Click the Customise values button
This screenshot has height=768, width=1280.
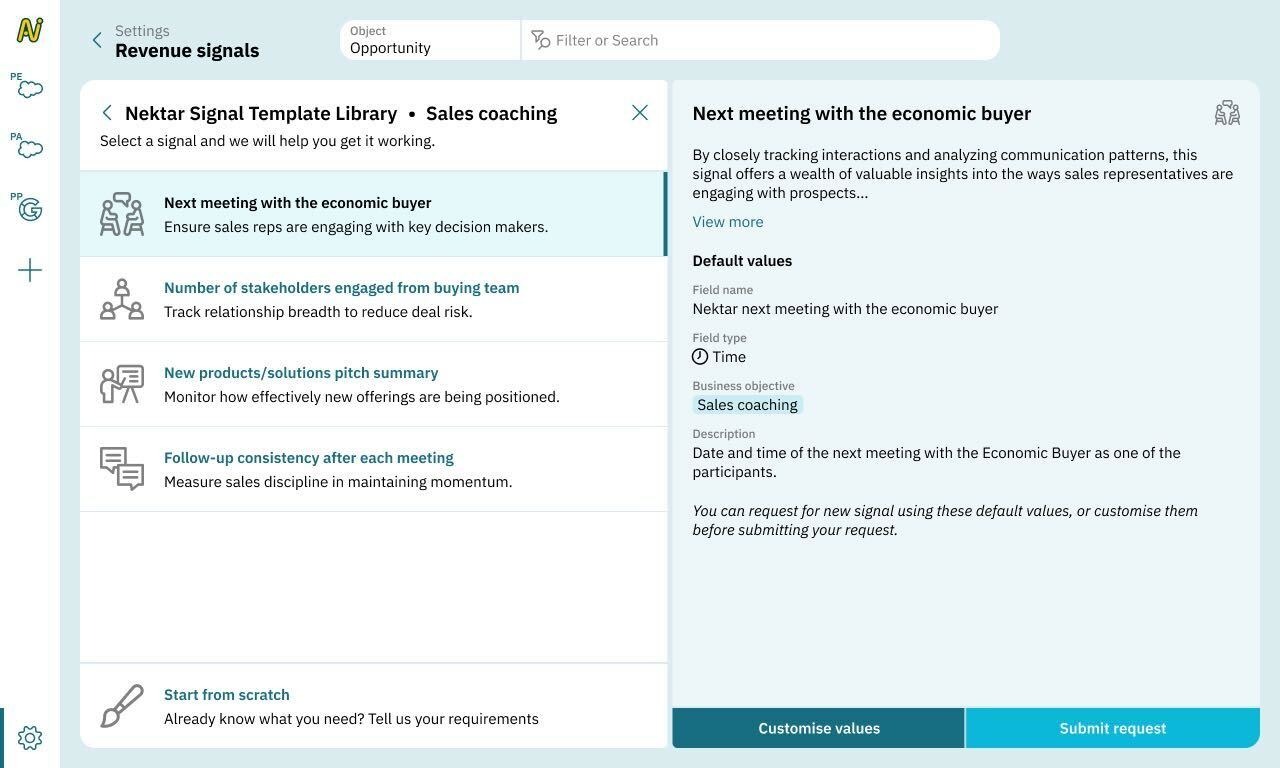click(x=819, y=728)
